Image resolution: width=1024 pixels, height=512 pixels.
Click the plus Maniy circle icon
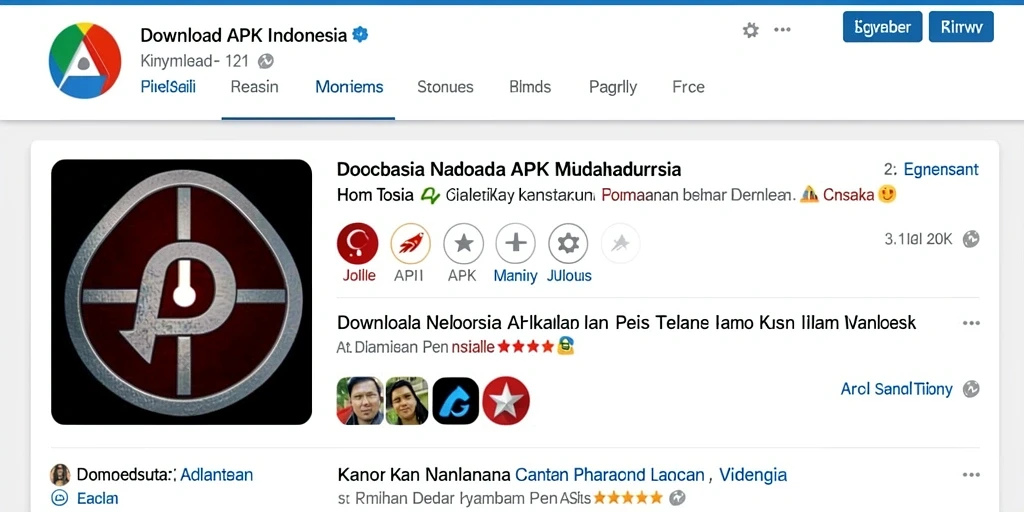(516, 243)
